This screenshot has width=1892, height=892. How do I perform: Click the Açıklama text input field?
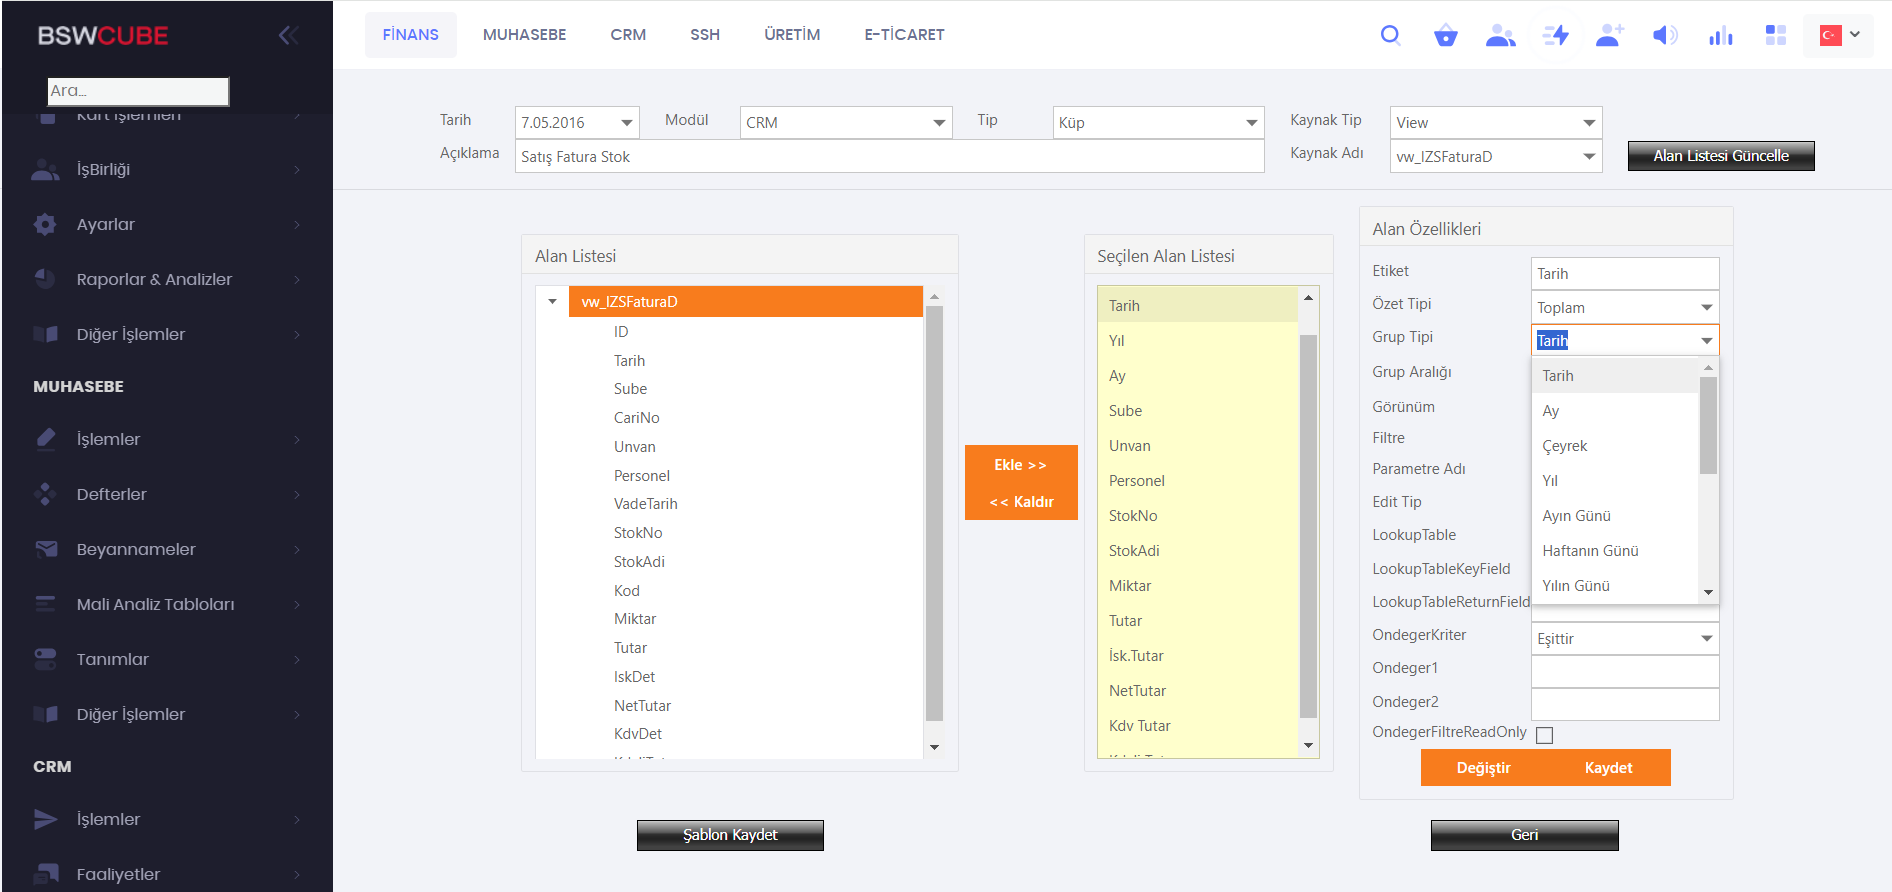888,157
